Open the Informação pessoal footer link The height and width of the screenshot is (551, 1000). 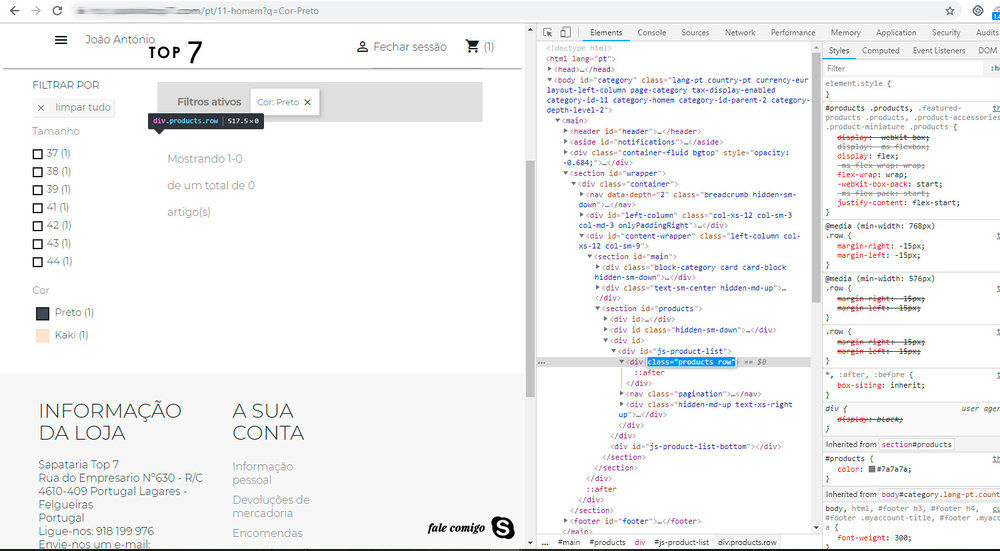click(263, 473)
